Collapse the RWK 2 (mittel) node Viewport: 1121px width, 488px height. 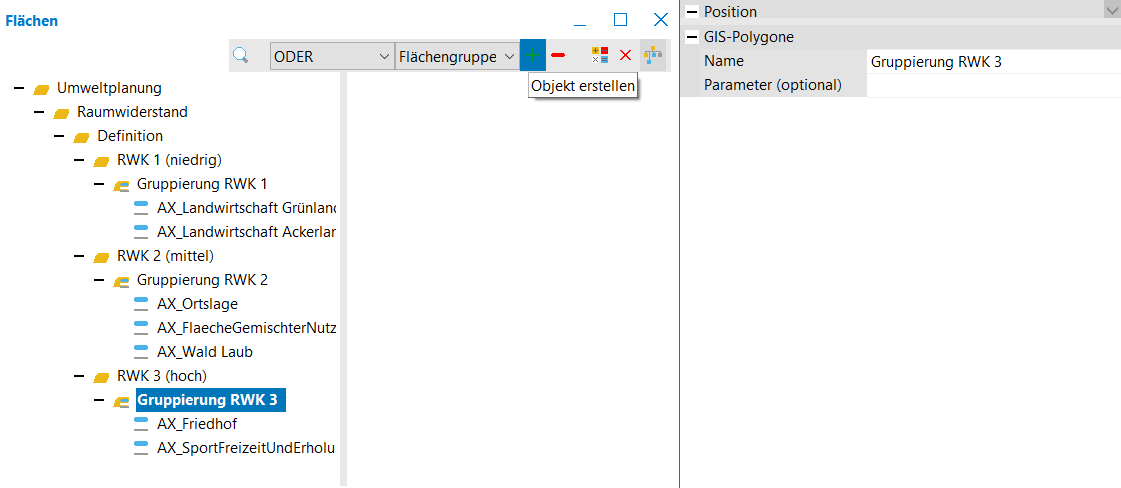pyautogui.click(x=79, y=256)
